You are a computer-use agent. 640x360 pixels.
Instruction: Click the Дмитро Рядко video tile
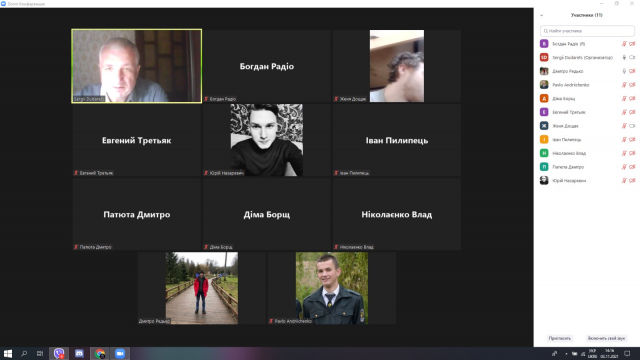pos(202,288)
